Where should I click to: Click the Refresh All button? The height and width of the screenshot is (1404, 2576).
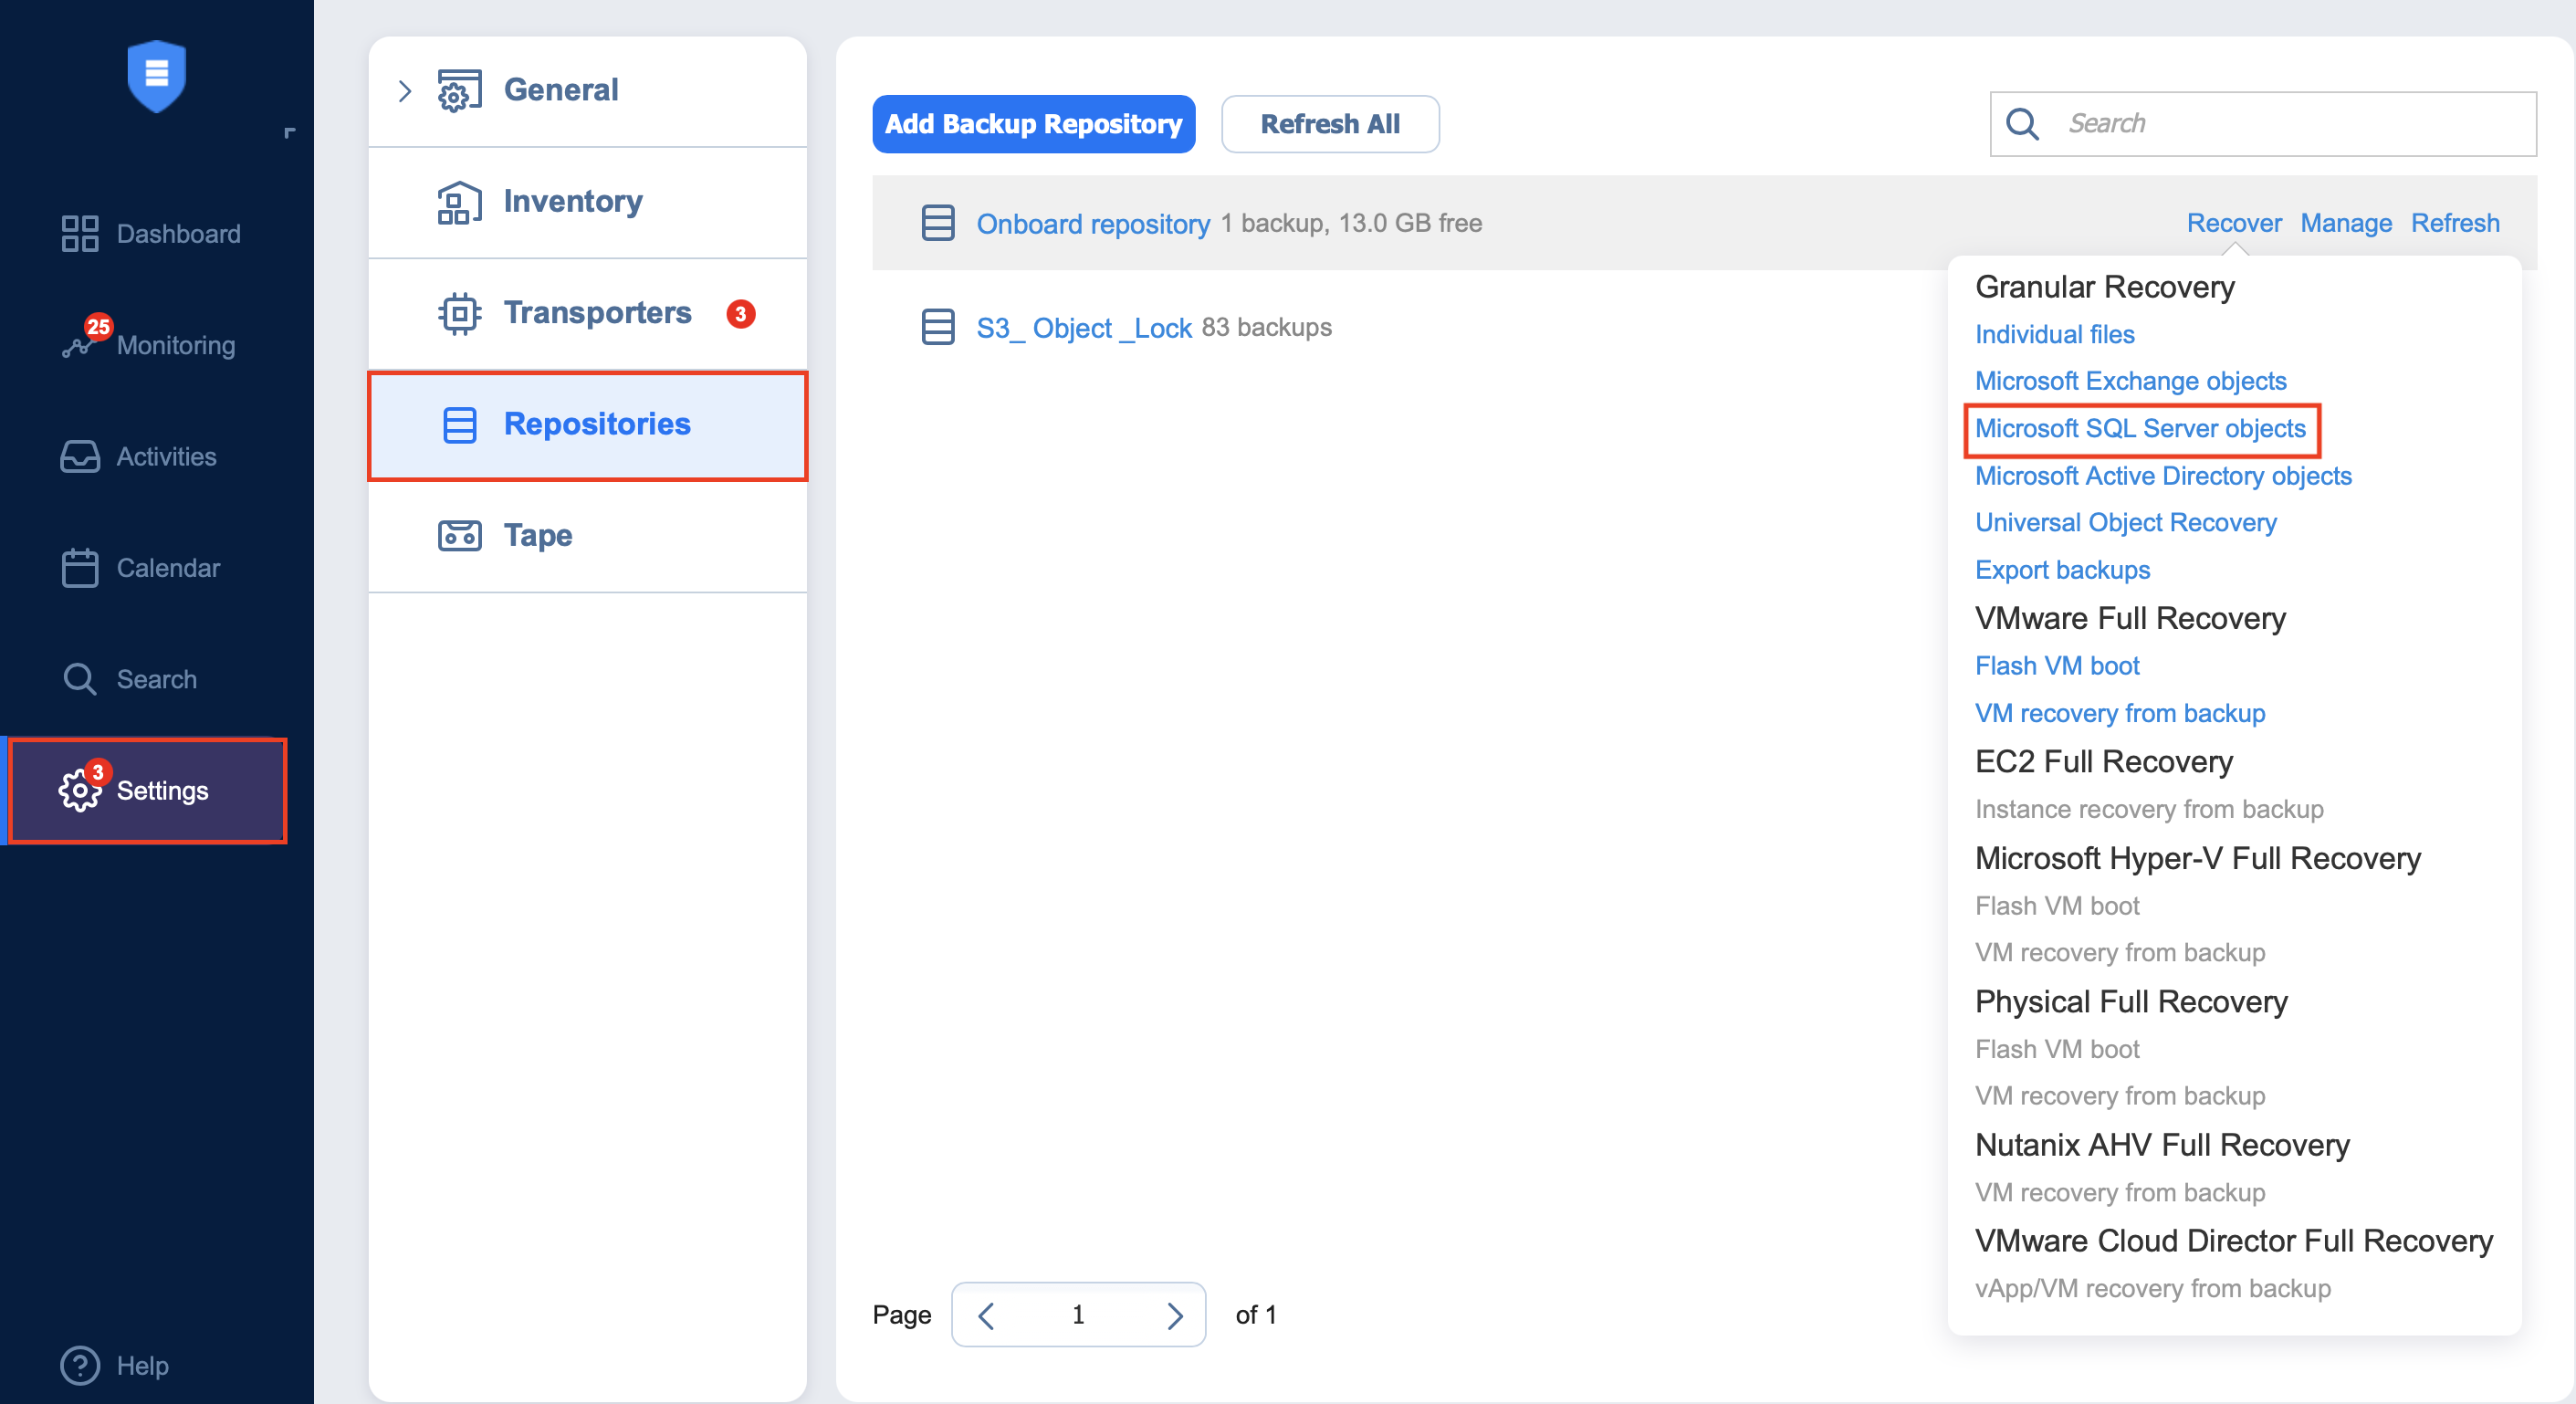pos(1330,124)
